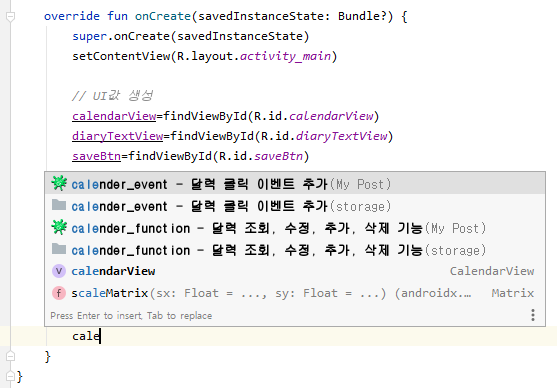Open completion popup three-dot options menu
Viewport: 558px width, 389px height.
pos(533,315)
